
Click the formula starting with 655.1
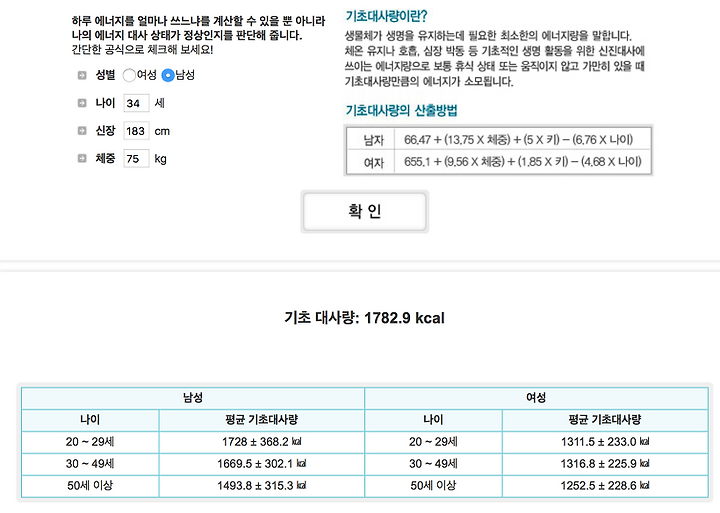click(523, 162)
